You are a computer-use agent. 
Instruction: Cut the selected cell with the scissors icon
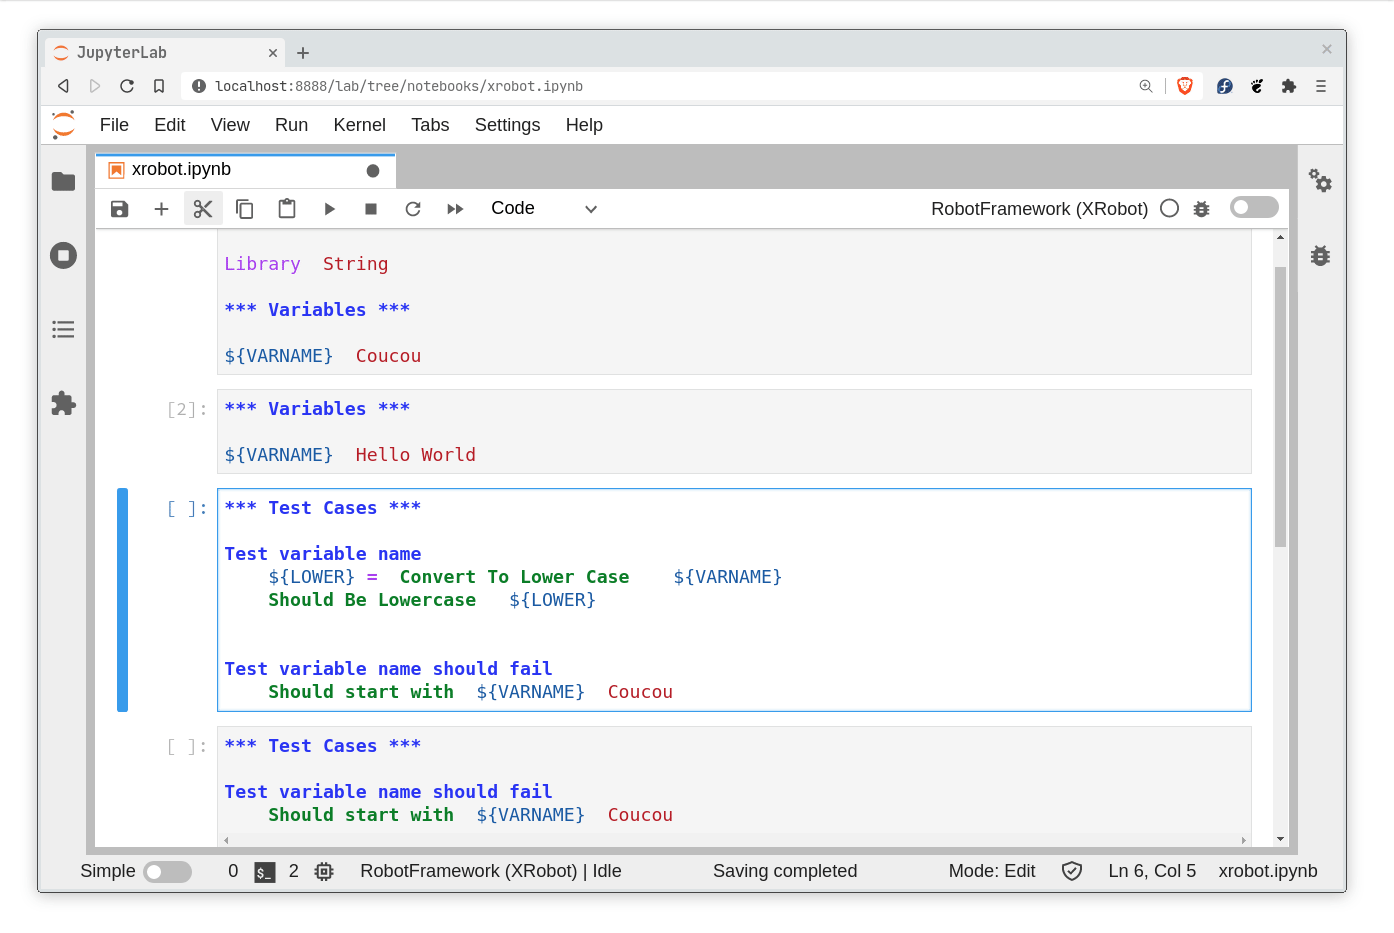(203, 209)
